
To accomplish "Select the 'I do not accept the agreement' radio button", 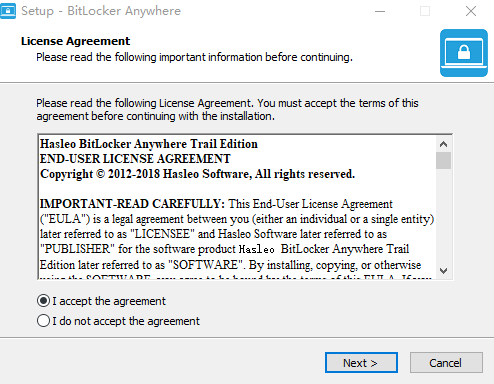I will pos(43,321).
